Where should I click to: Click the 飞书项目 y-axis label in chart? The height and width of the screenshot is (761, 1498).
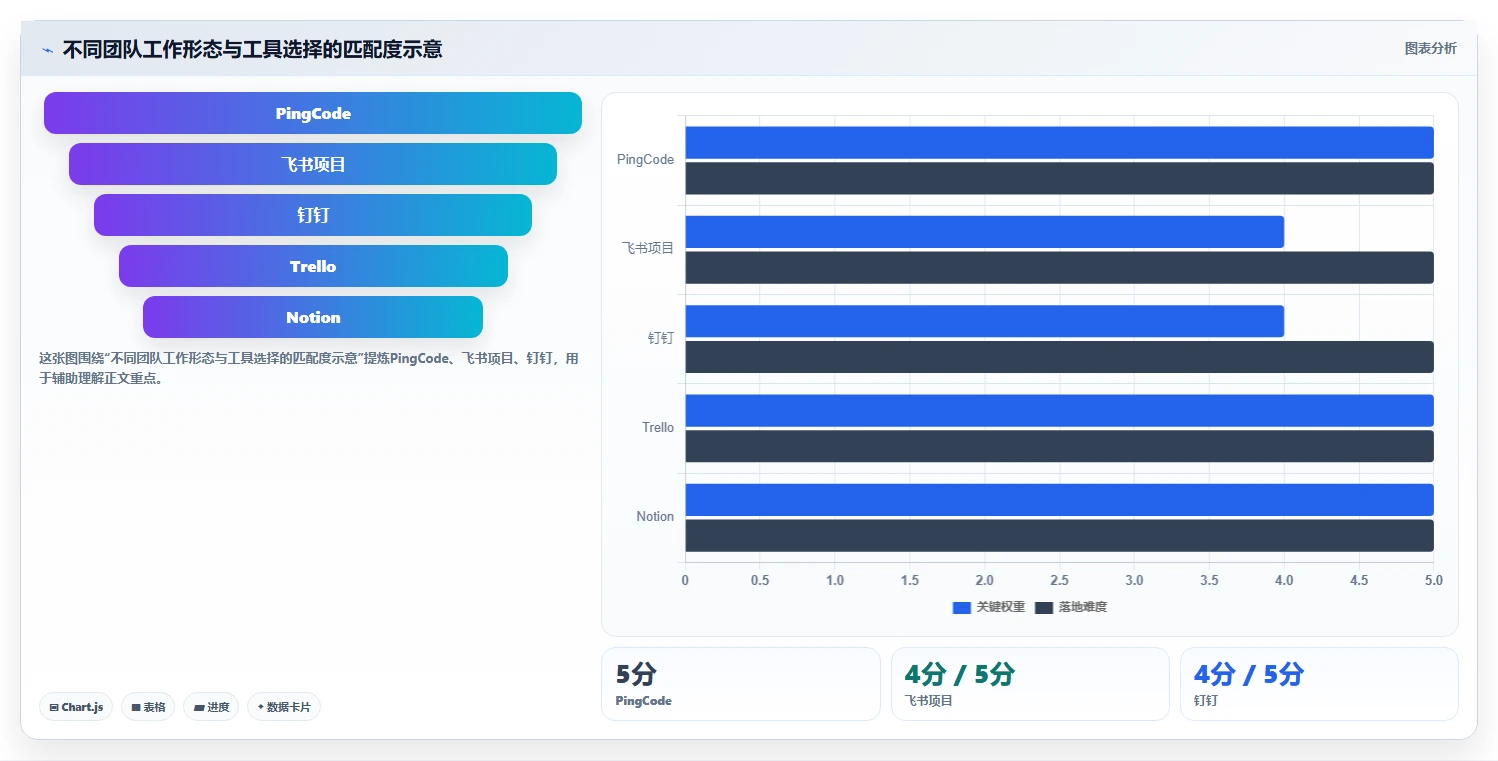click(647, 249)
